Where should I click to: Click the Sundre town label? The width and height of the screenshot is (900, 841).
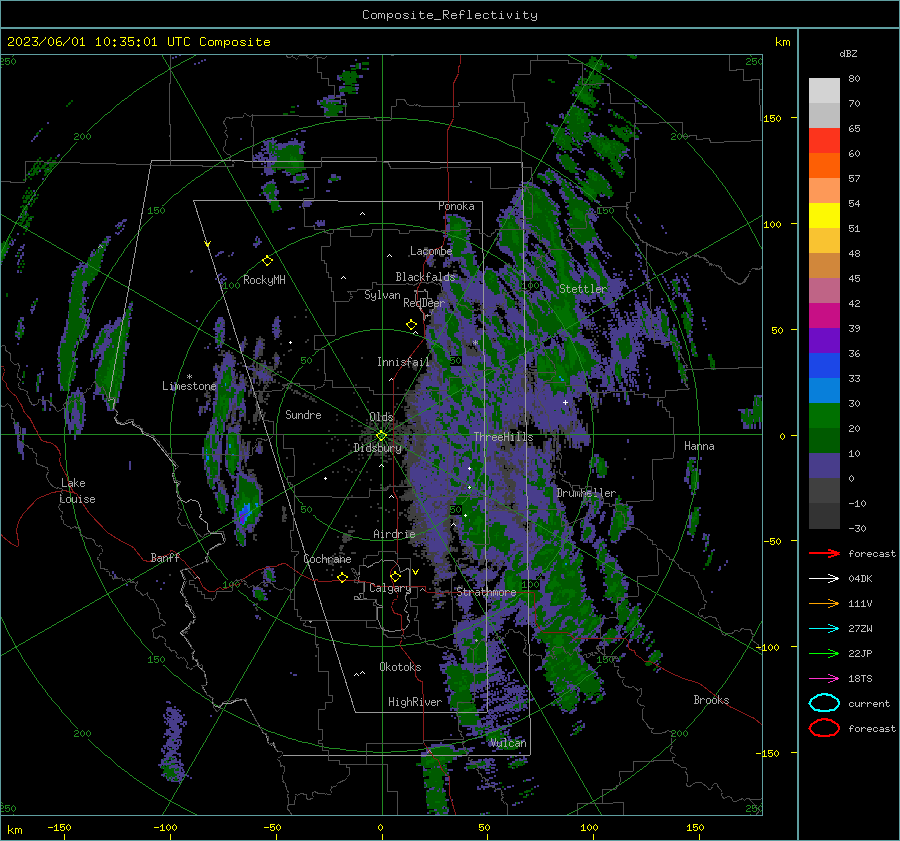(303, 414)
